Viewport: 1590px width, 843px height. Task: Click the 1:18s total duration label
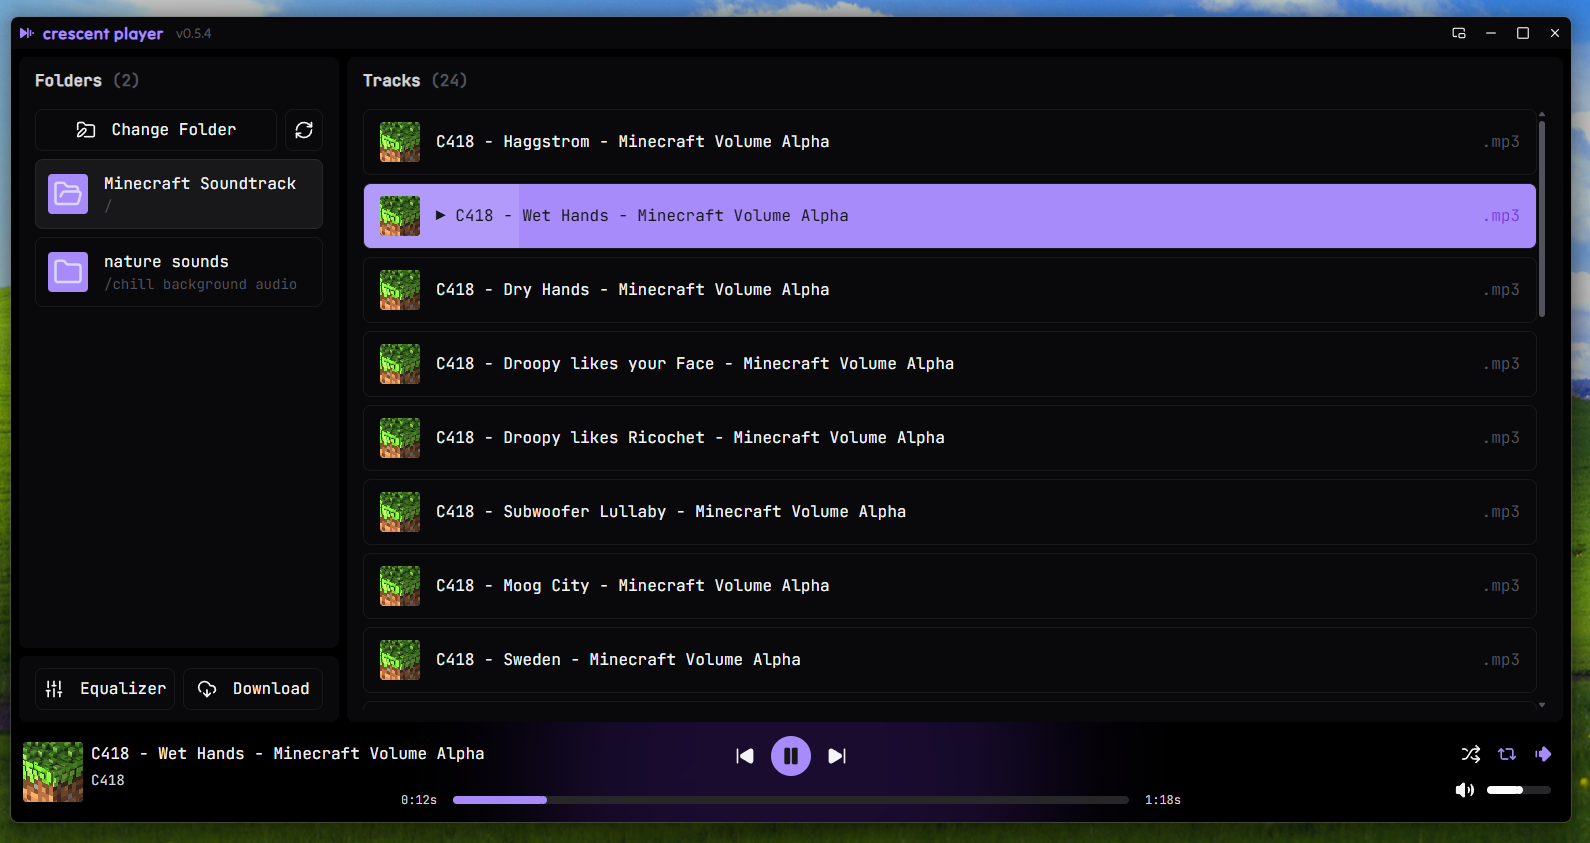[1163, 800]
